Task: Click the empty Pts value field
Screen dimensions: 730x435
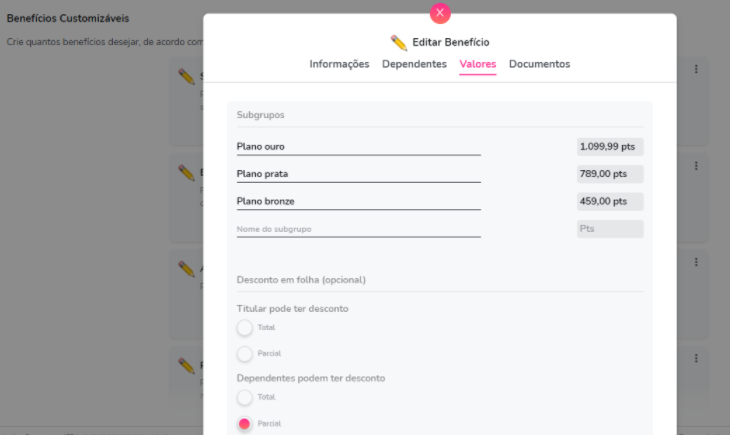Action: point(610,229)
